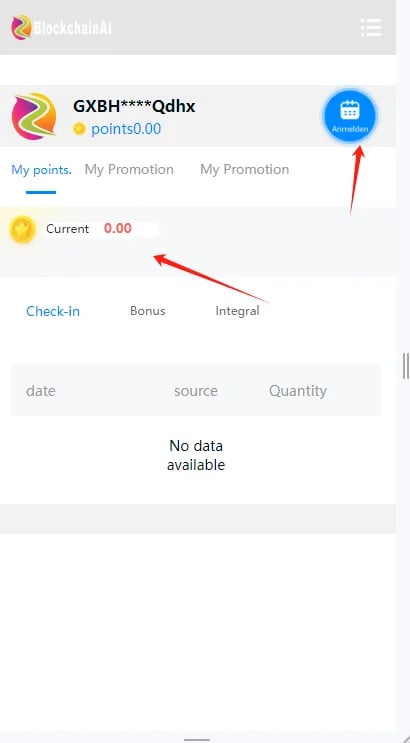Click the bottom drag handle bar
Image resolution: width=410 pixels, height=743 pixels.
(197, 739)
